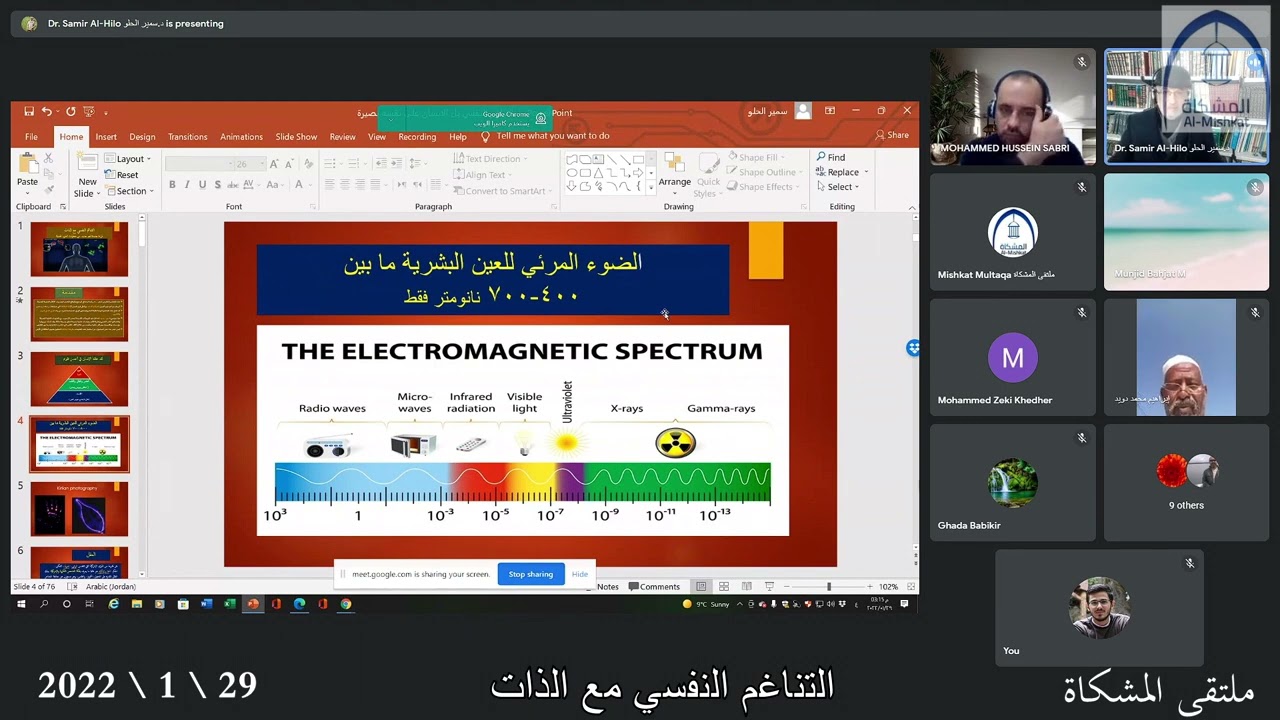Apply Italic formatting

187,185
